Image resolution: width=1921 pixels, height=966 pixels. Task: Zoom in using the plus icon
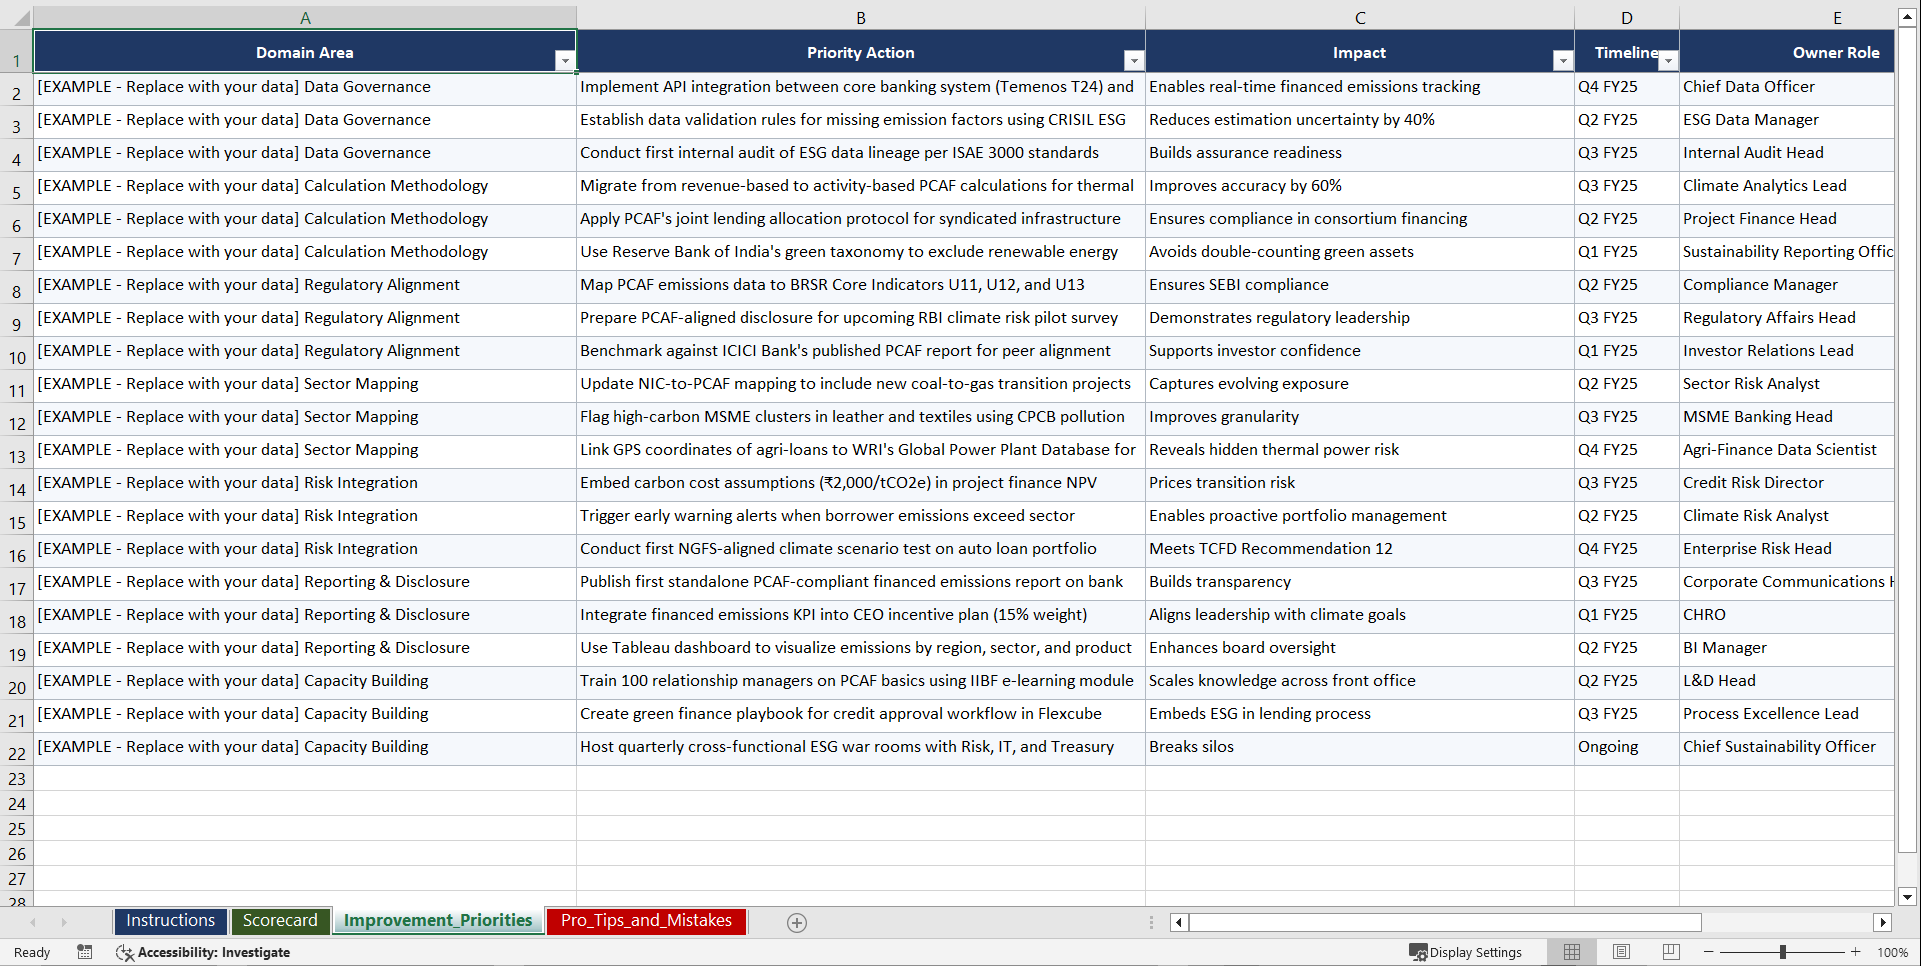click(1857, 952)
